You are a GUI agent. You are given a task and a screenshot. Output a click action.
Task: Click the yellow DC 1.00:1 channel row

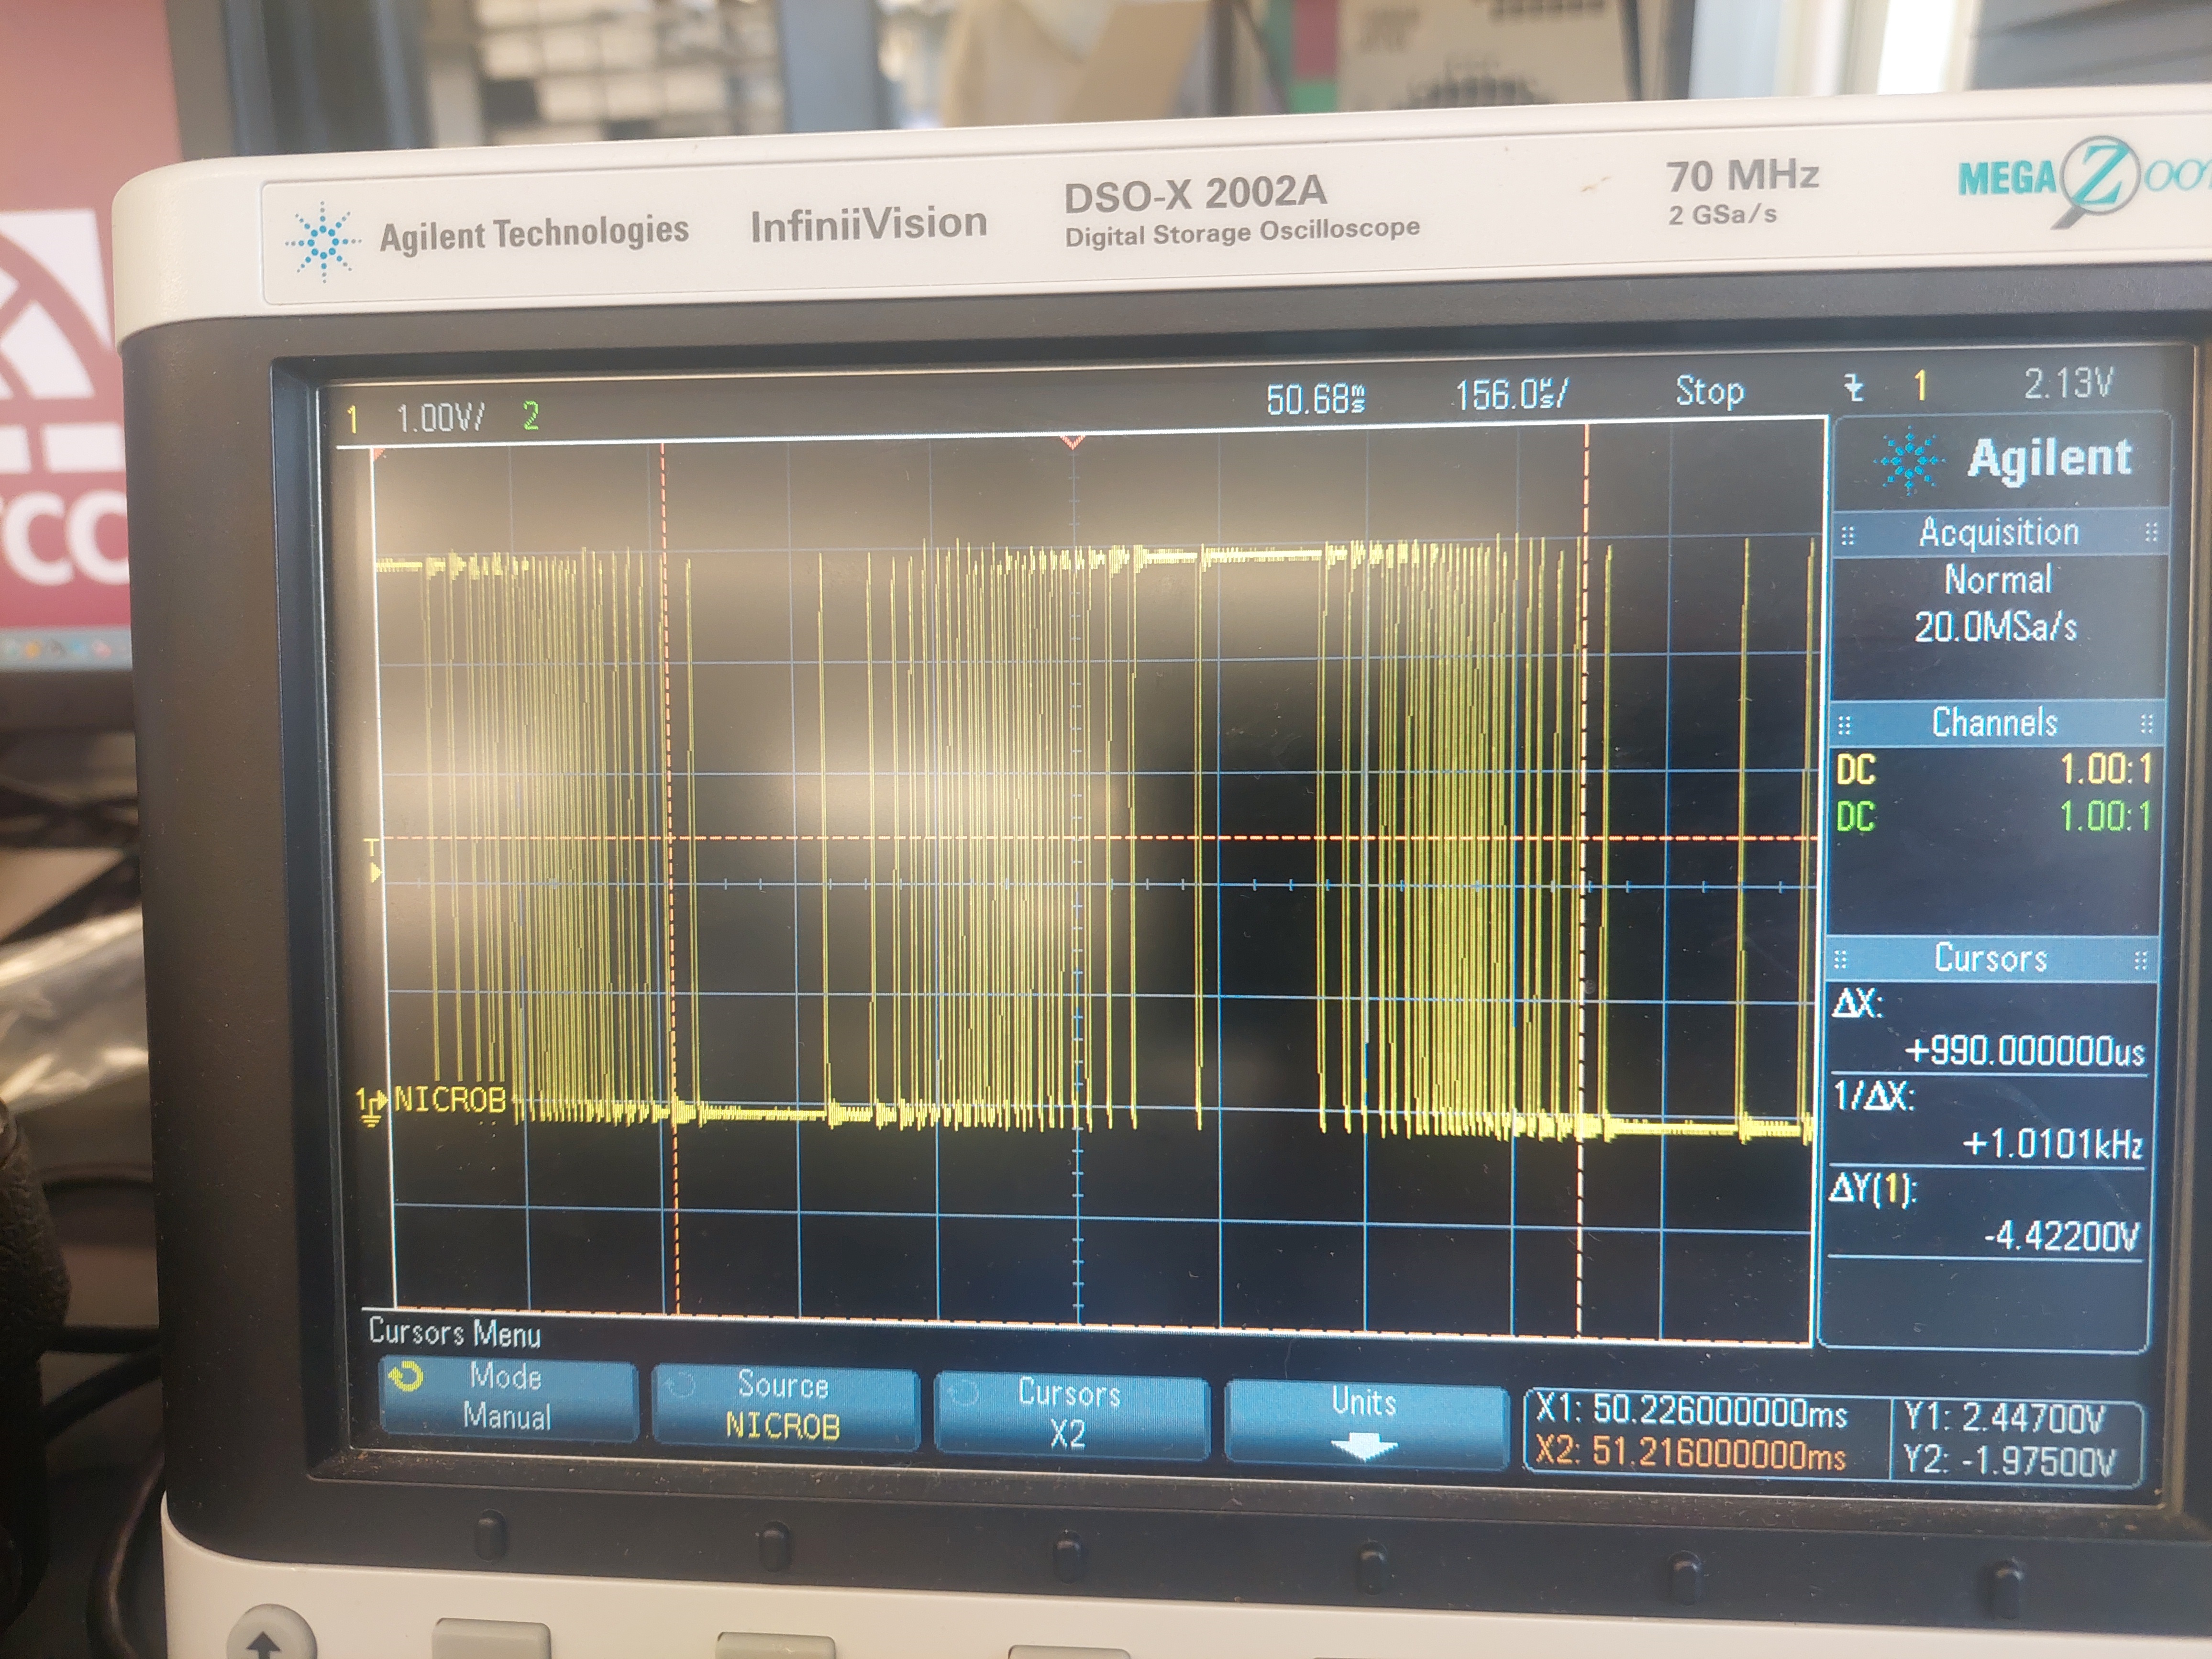coord(1994,770)
